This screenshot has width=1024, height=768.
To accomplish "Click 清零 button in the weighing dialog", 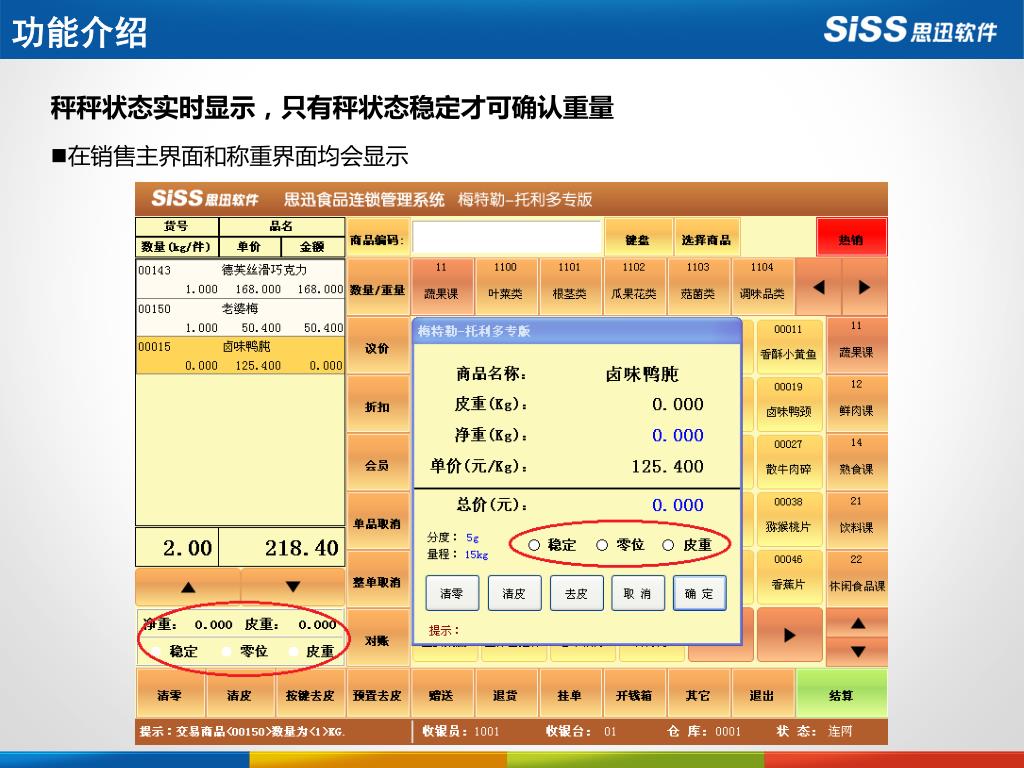I will click(x=452, y=593).
